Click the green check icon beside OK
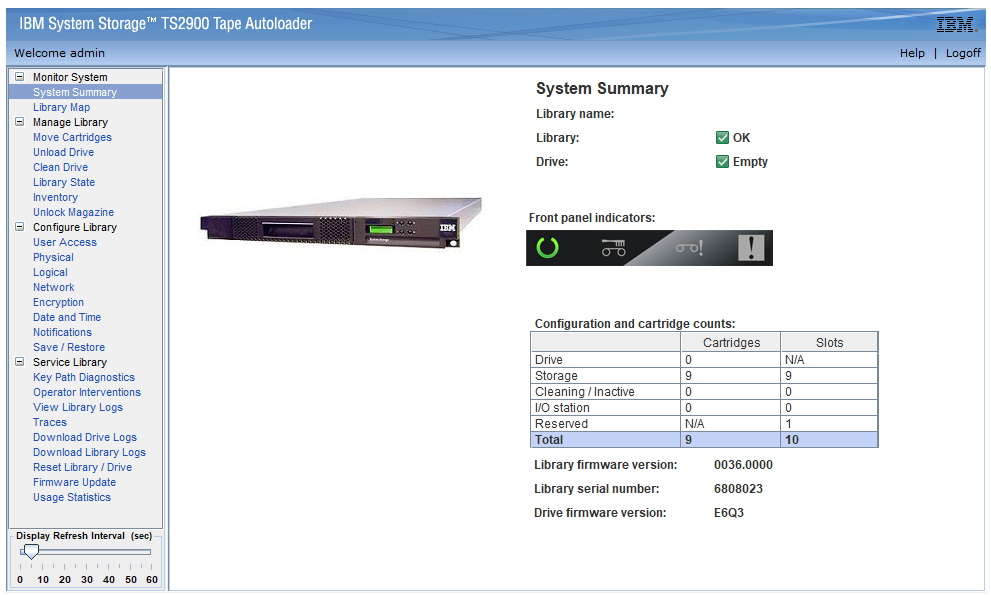This screenshot has height=595, width=991. pyautogui.click(x=722, y=137)
